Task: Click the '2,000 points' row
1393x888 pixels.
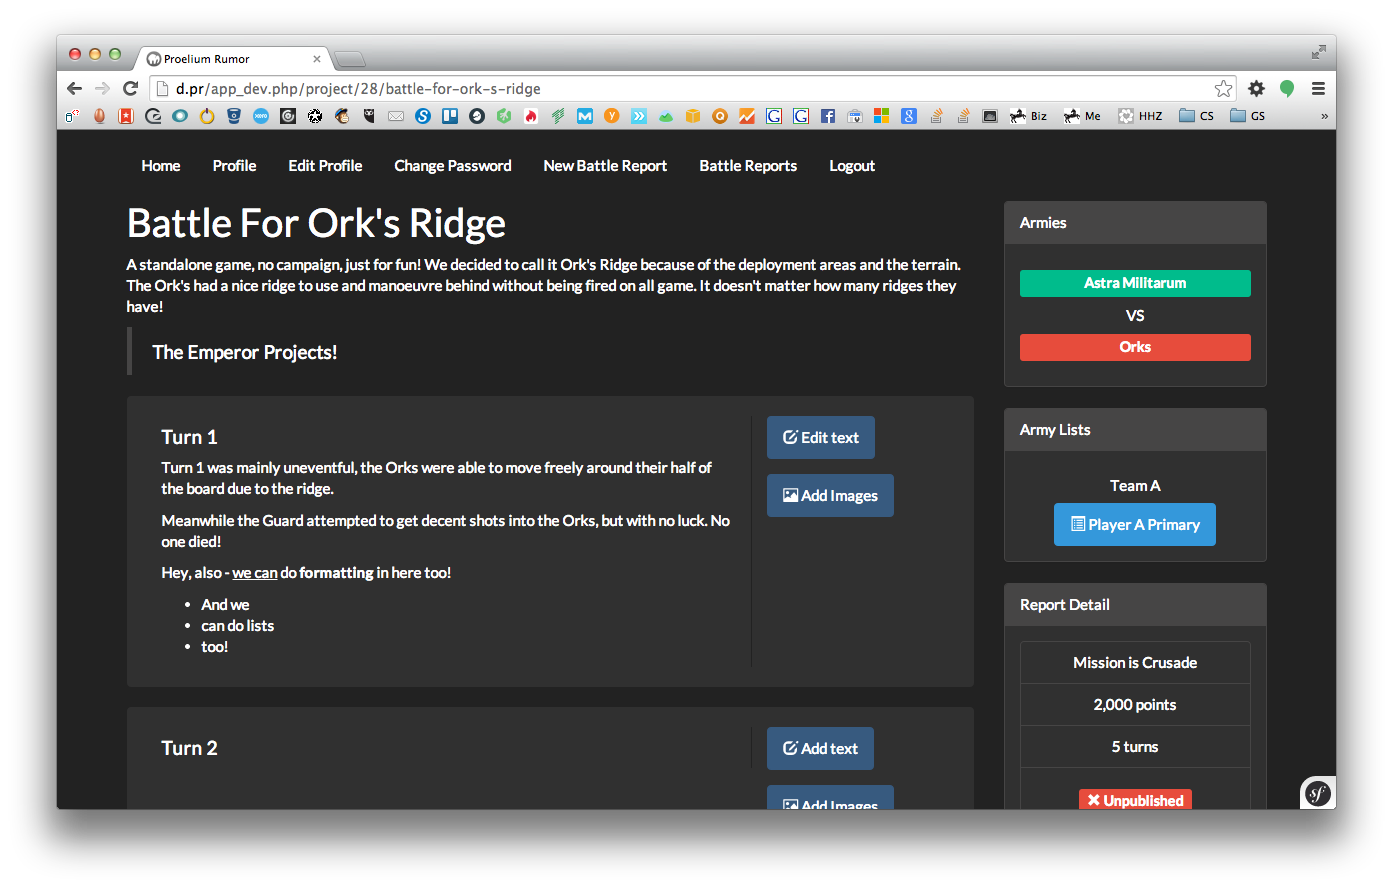Action: pos(1135,705)
